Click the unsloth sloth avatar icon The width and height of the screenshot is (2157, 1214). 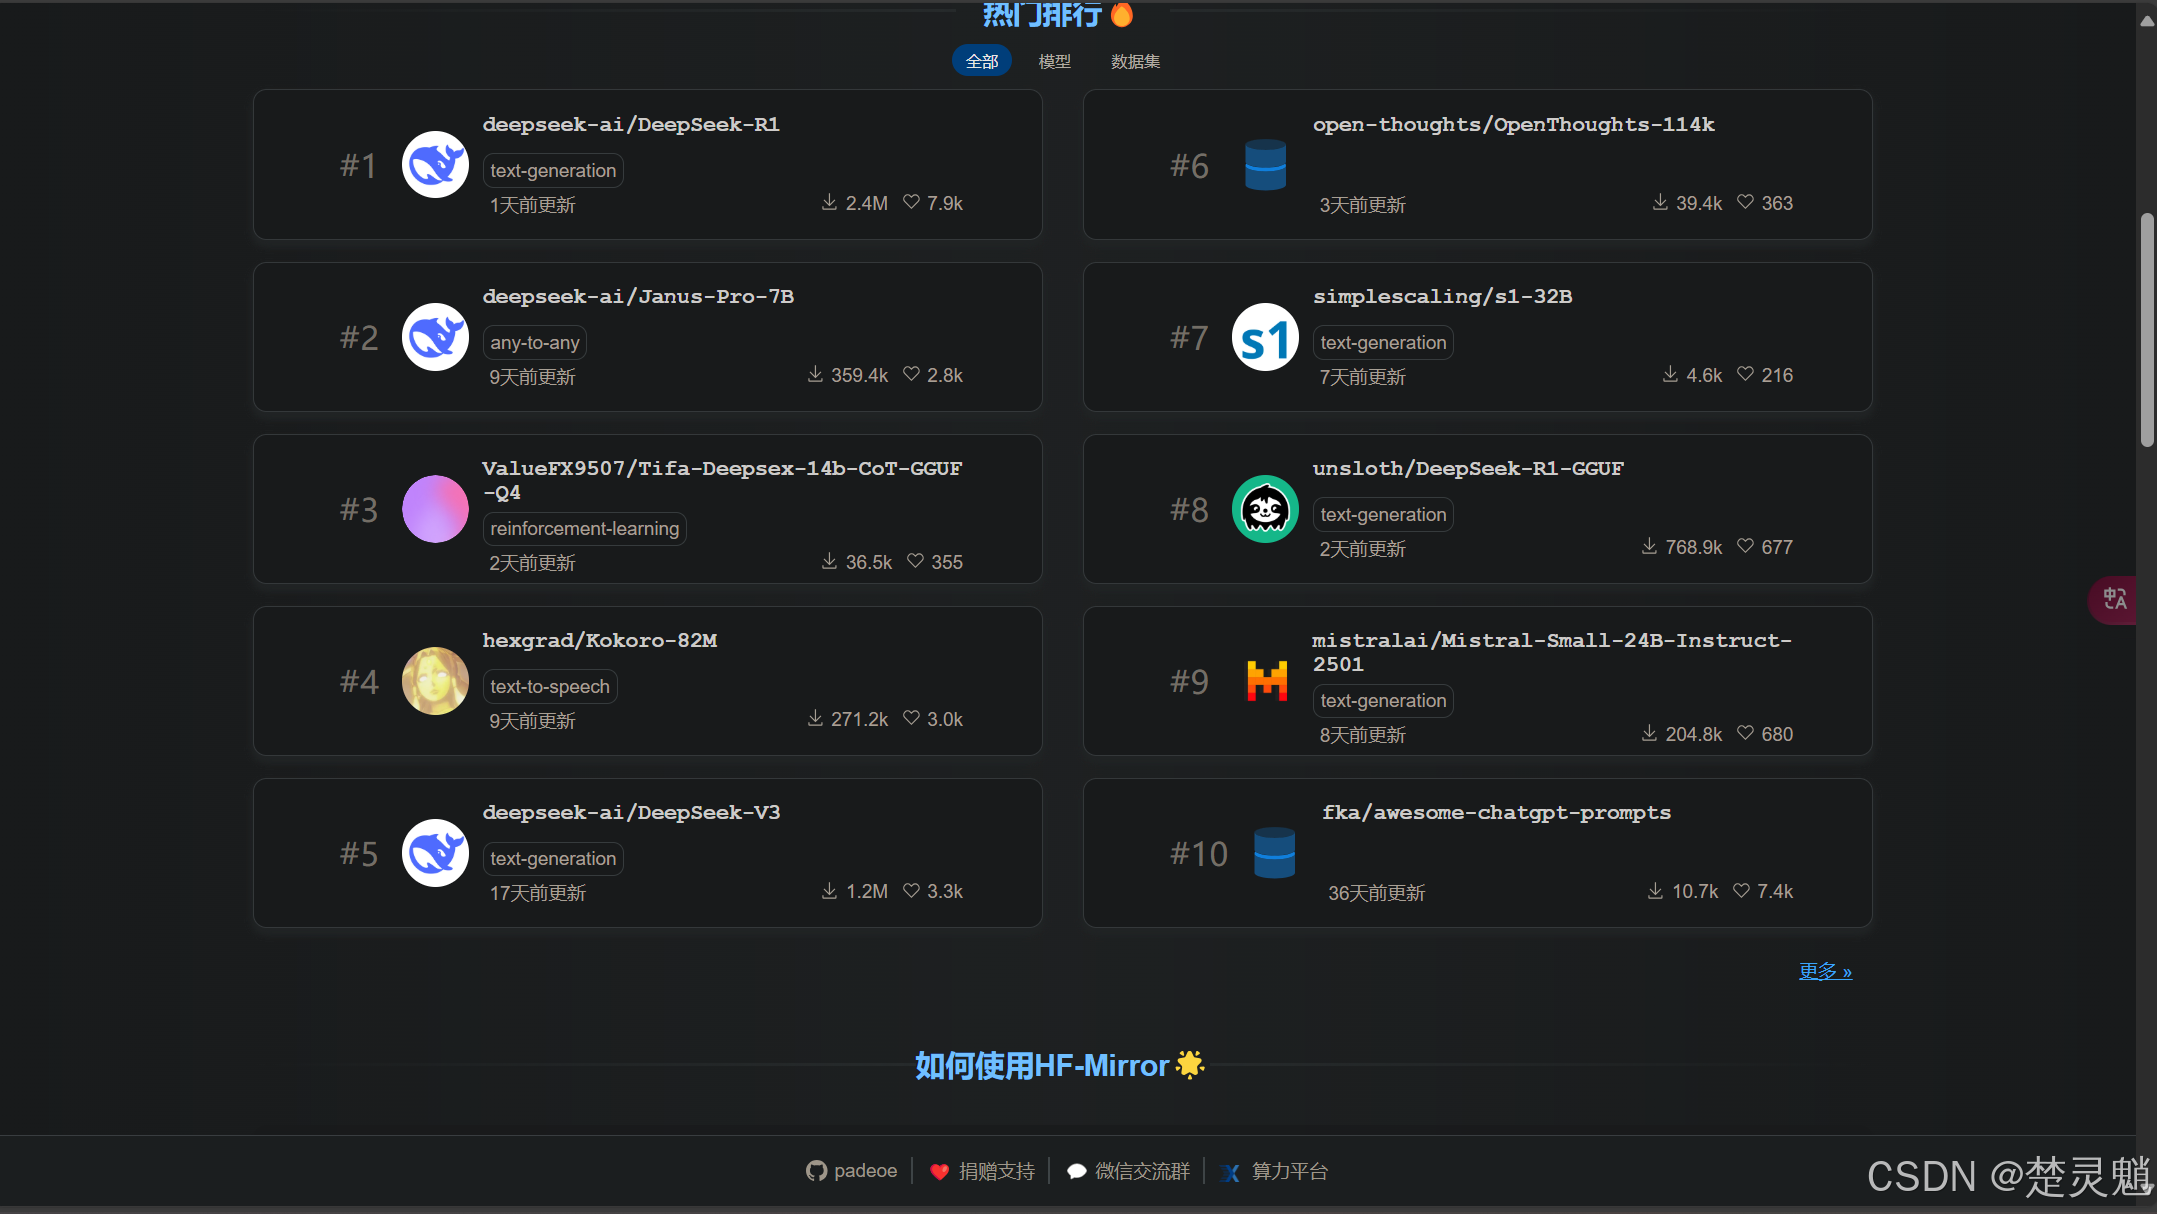[x=1265, y=509]
